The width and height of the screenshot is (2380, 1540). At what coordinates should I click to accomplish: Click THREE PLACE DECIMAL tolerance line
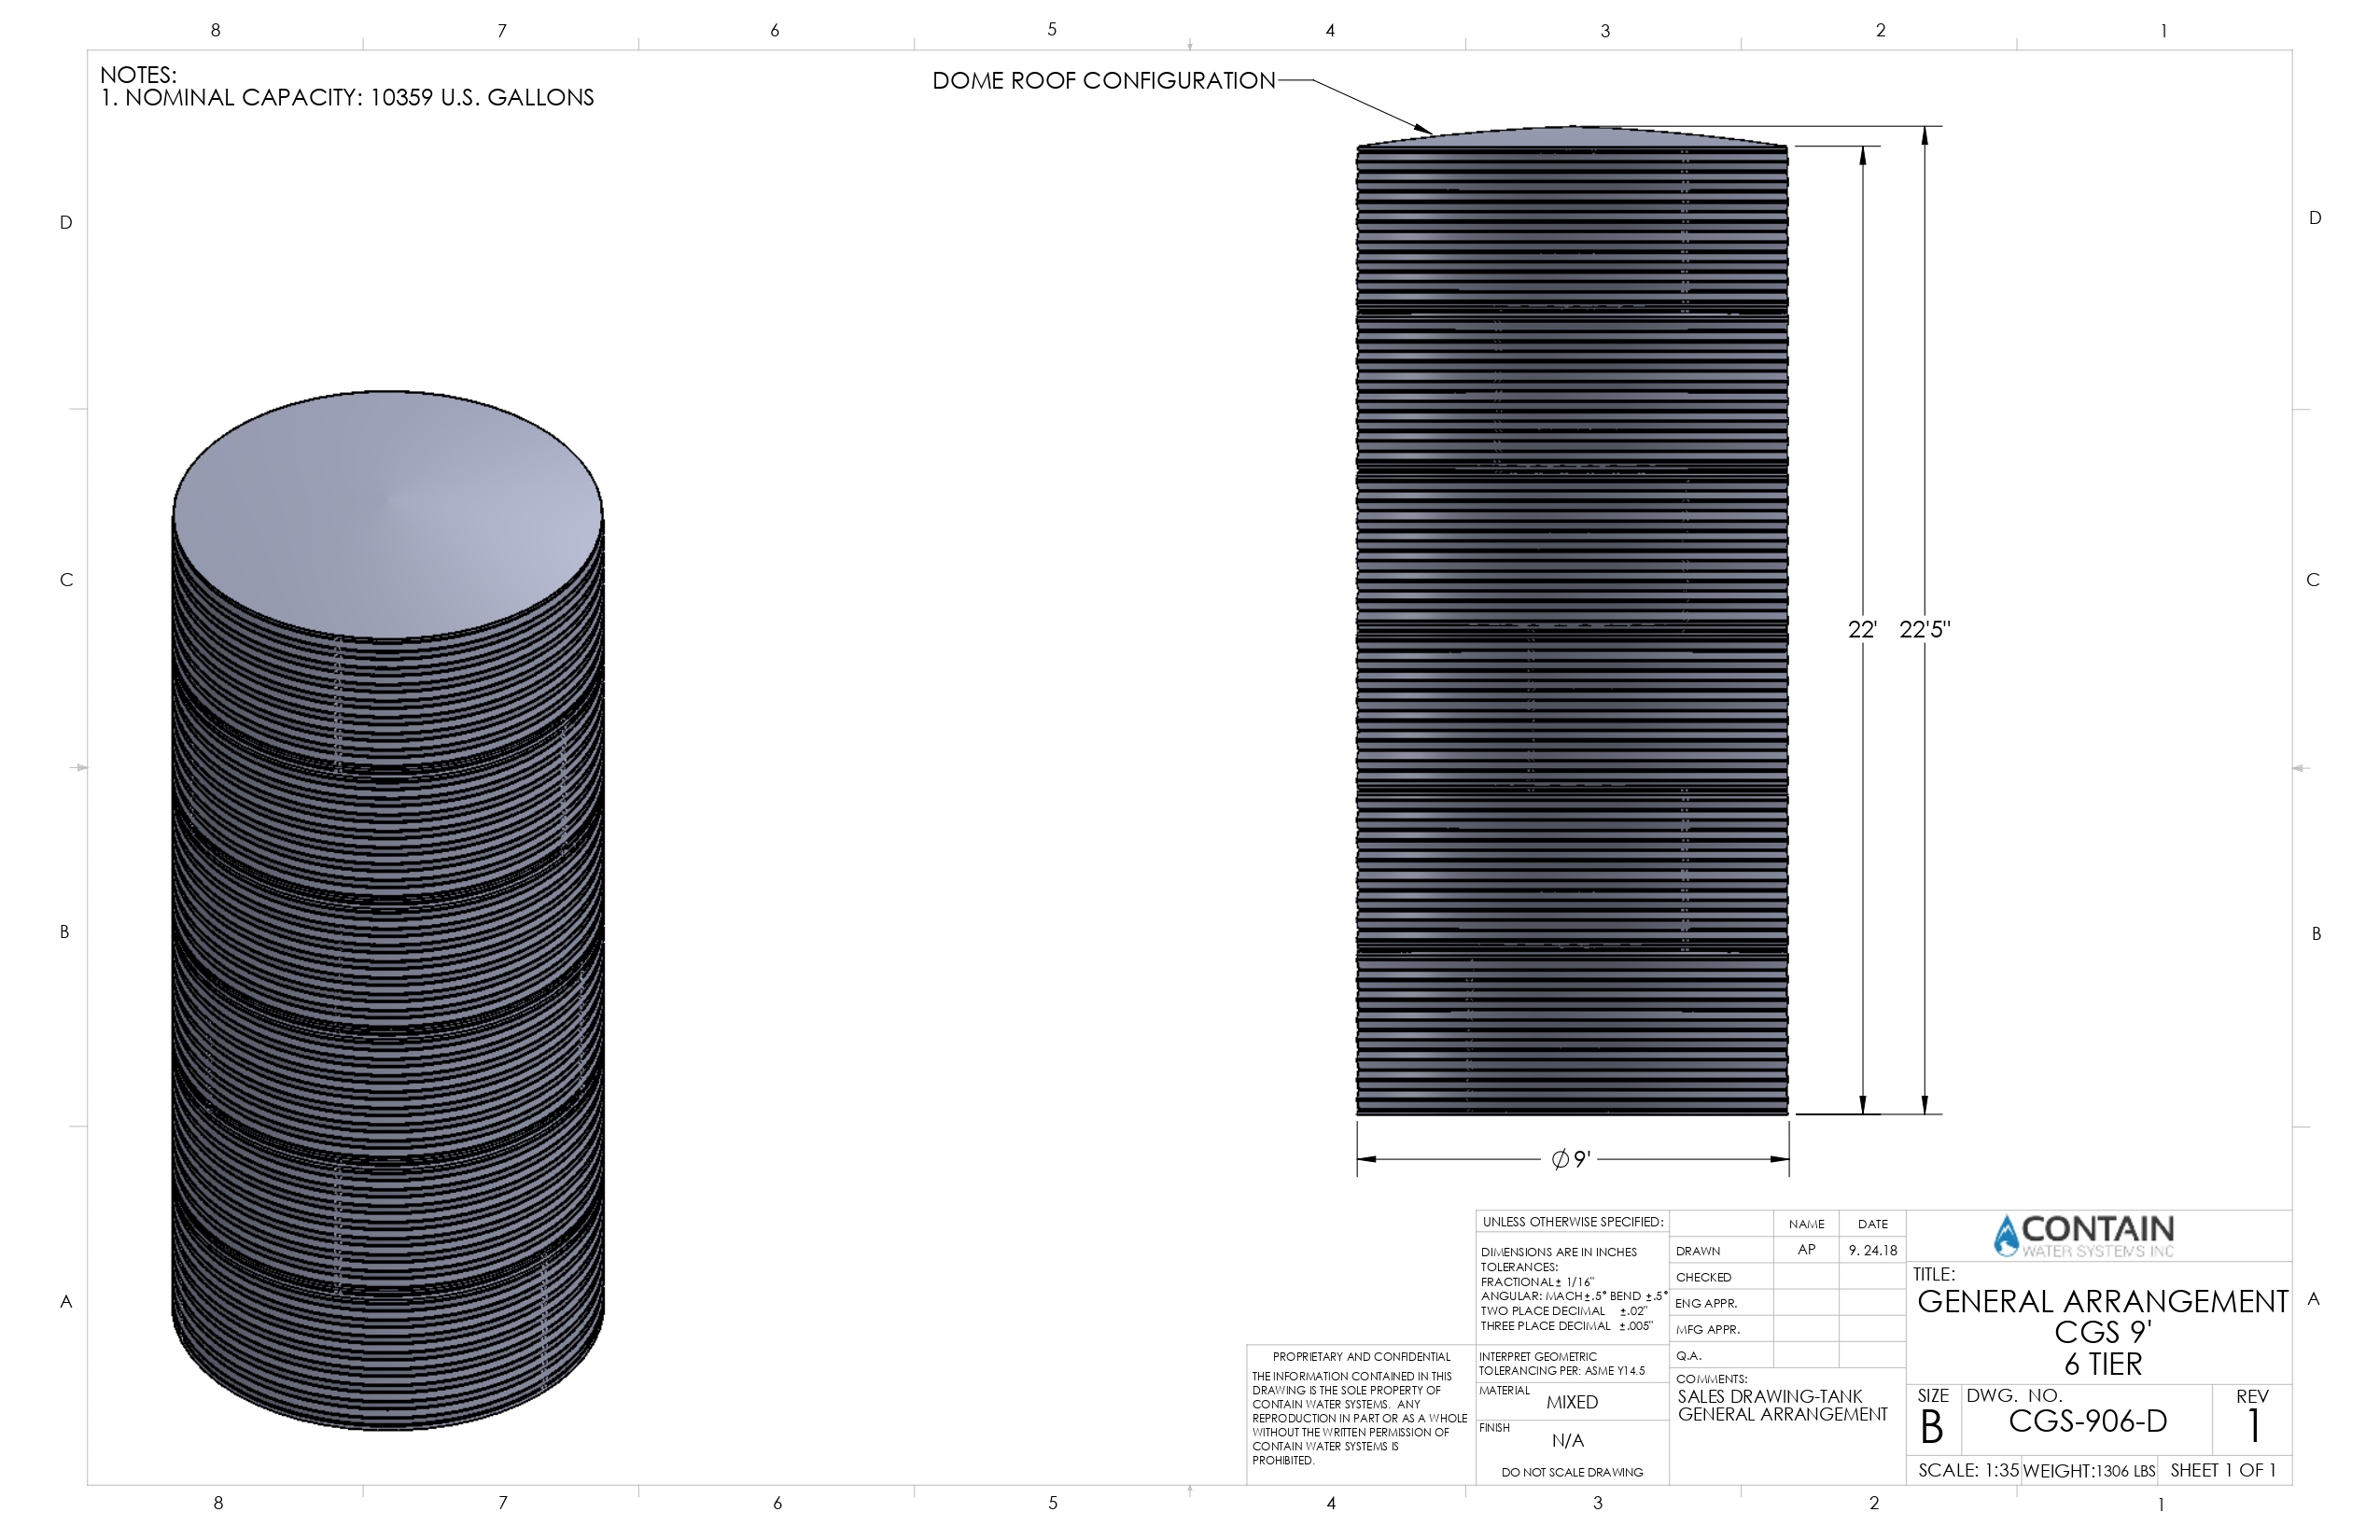point(1566,1326)
